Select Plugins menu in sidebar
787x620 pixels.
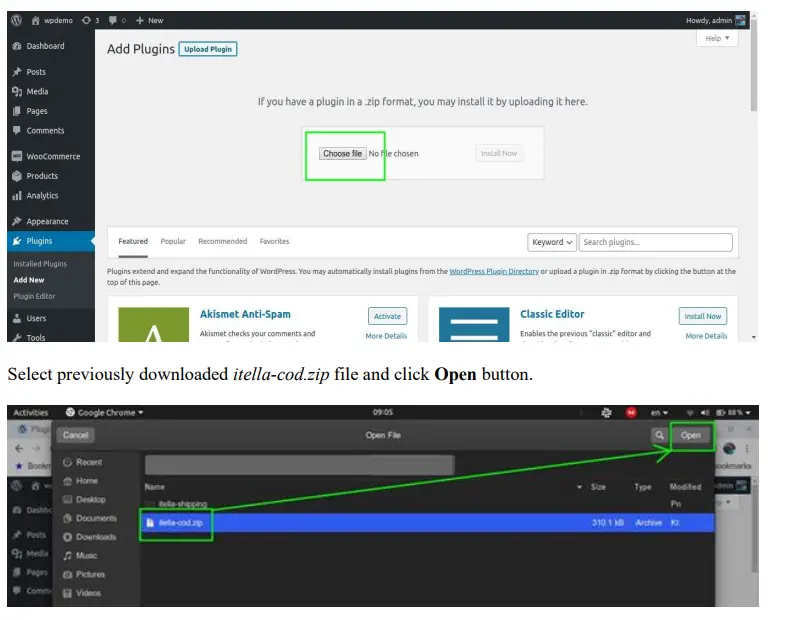[x=51, y=241]
